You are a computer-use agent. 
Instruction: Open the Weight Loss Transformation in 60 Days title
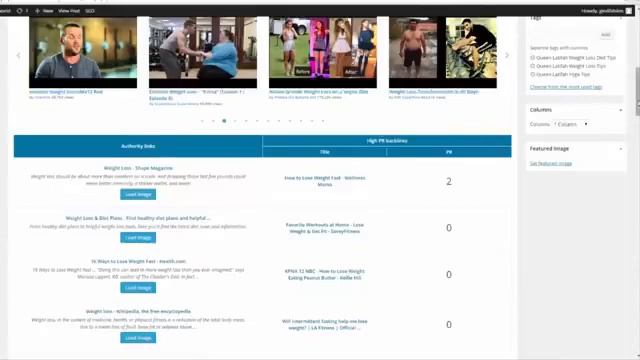(433, 92)
